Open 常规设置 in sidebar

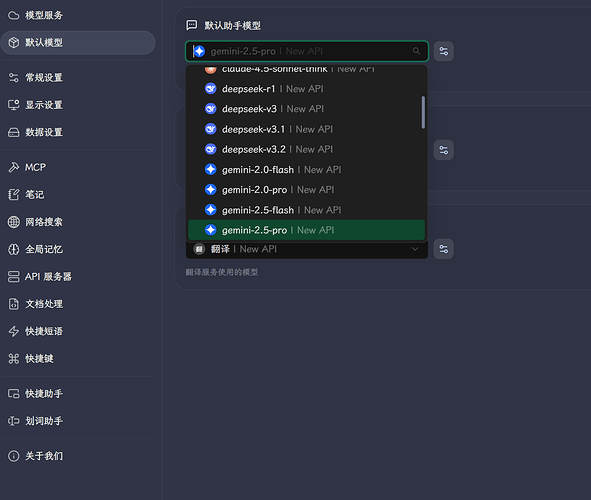click(x=78, y=78)
